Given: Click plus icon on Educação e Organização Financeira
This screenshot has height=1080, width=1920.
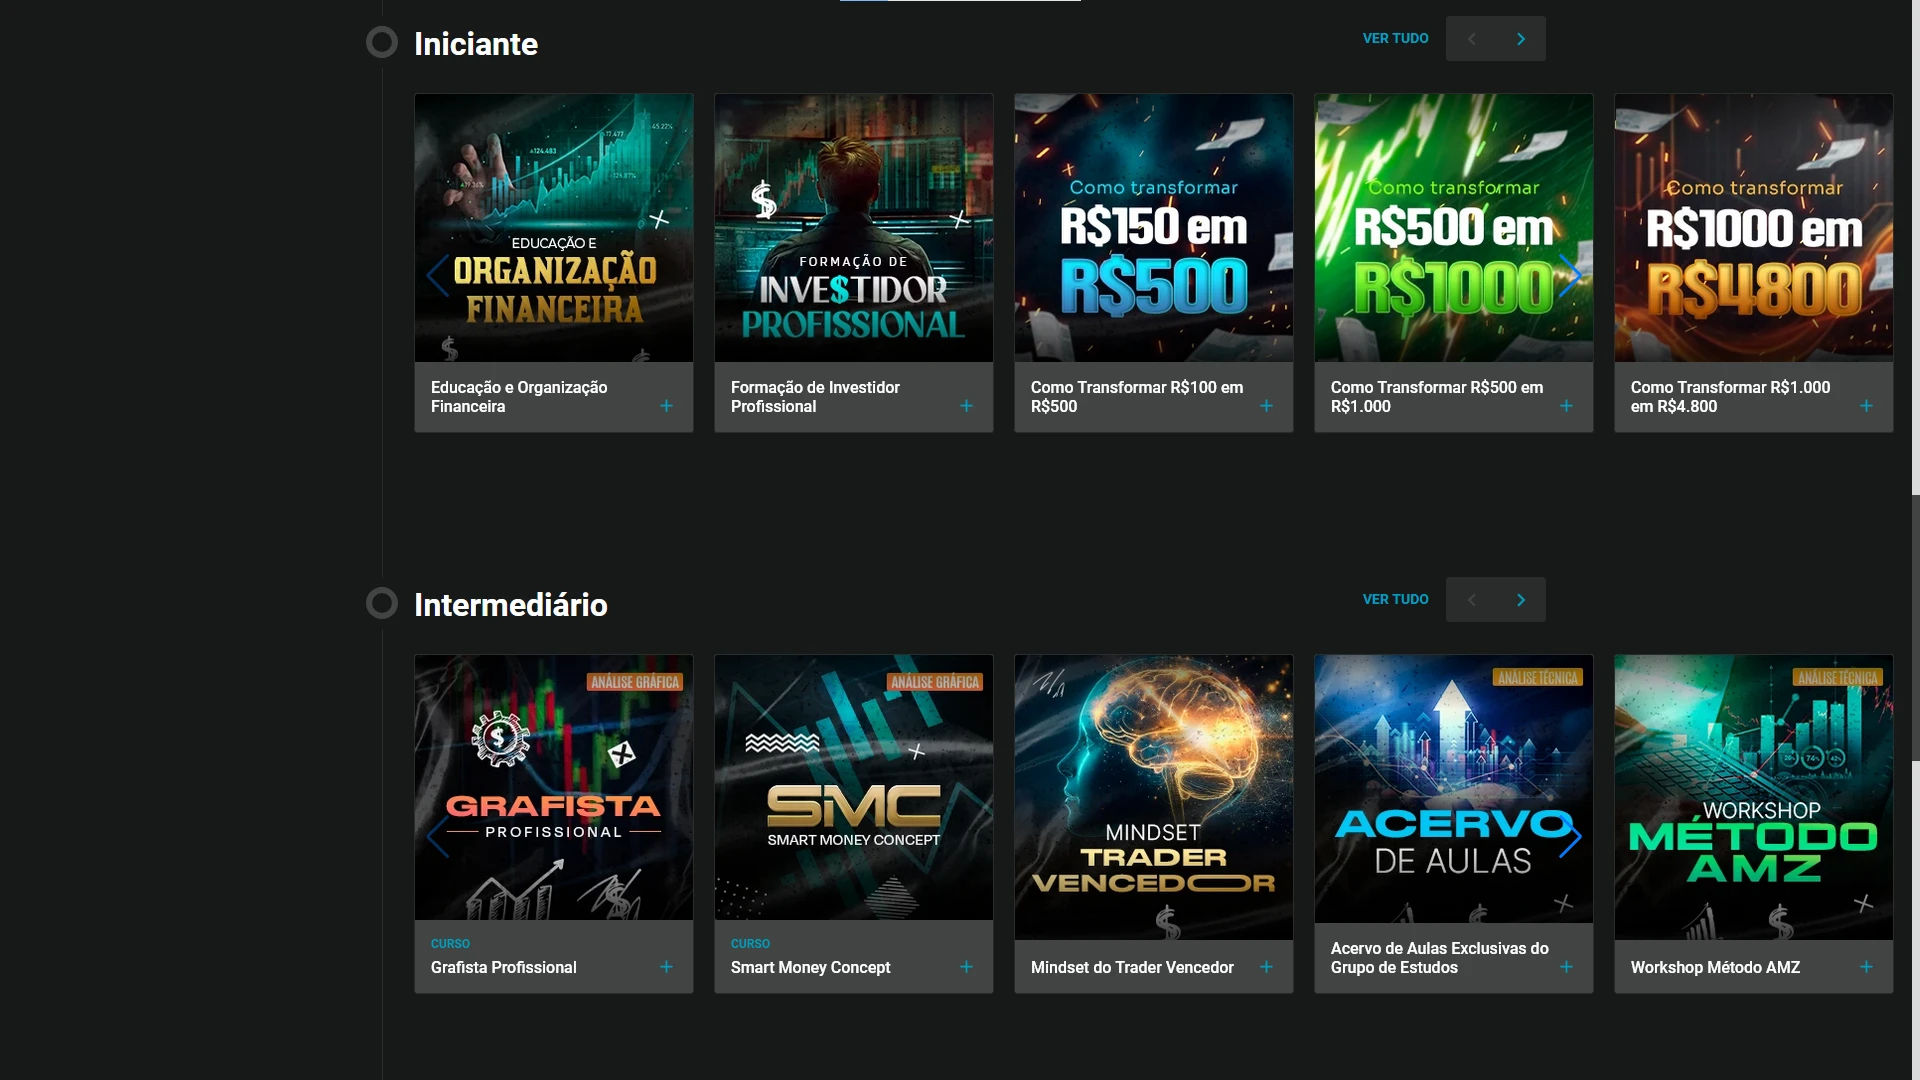Looking at the screenshot, I should (666, 406).
